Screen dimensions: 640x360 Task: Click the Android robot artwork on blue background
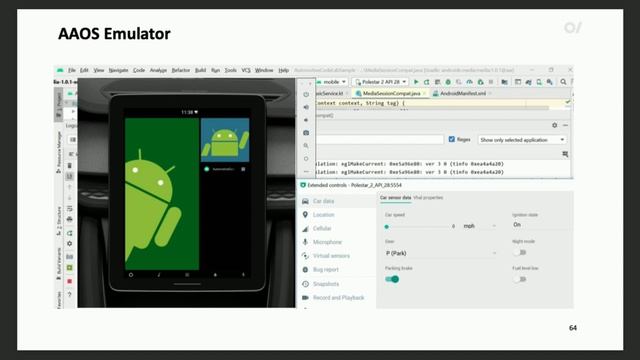(x=225, y=140)
